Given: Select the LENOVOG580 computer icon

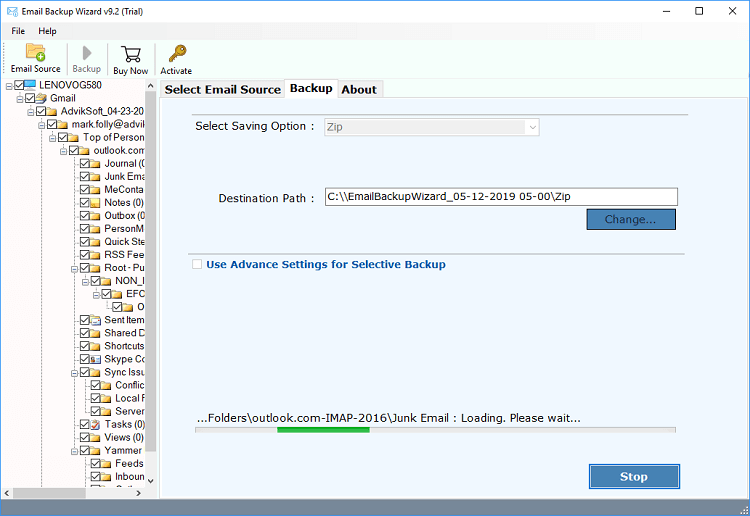Looking at the screenshot, I should pyautogui.click(x=30, y=85).
